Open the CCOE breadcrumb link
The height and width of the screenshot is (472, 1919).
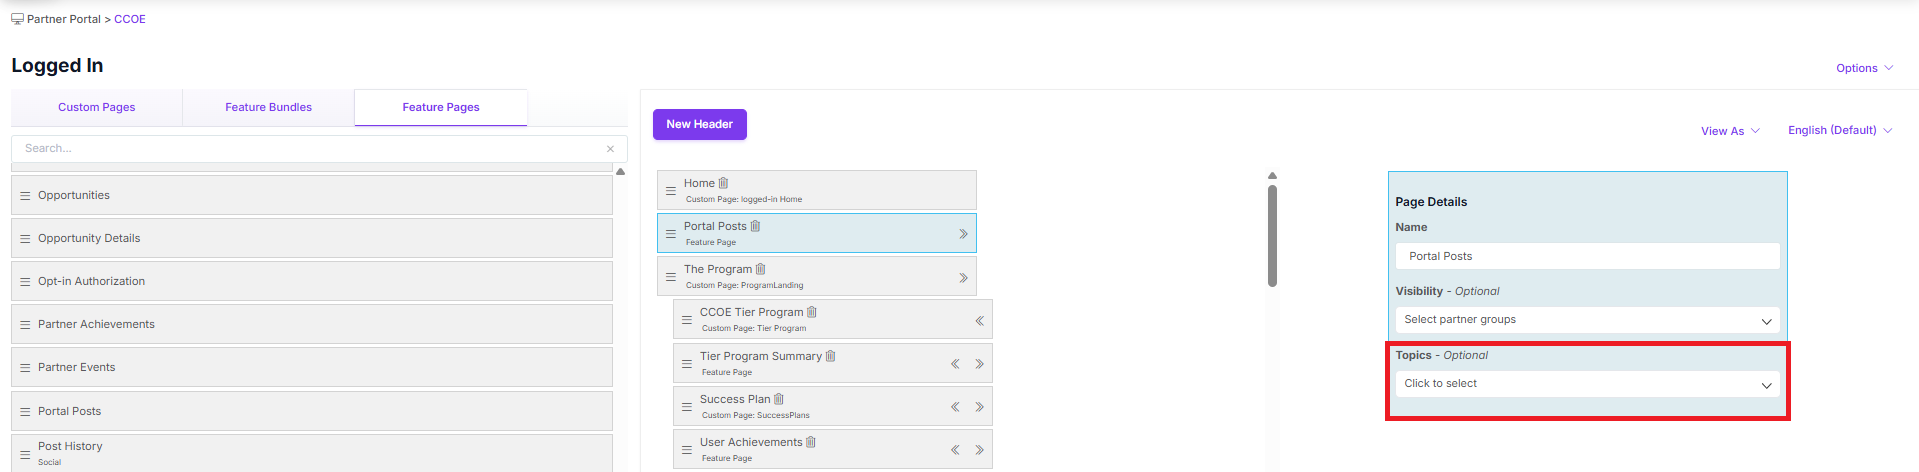click(130, 19)
